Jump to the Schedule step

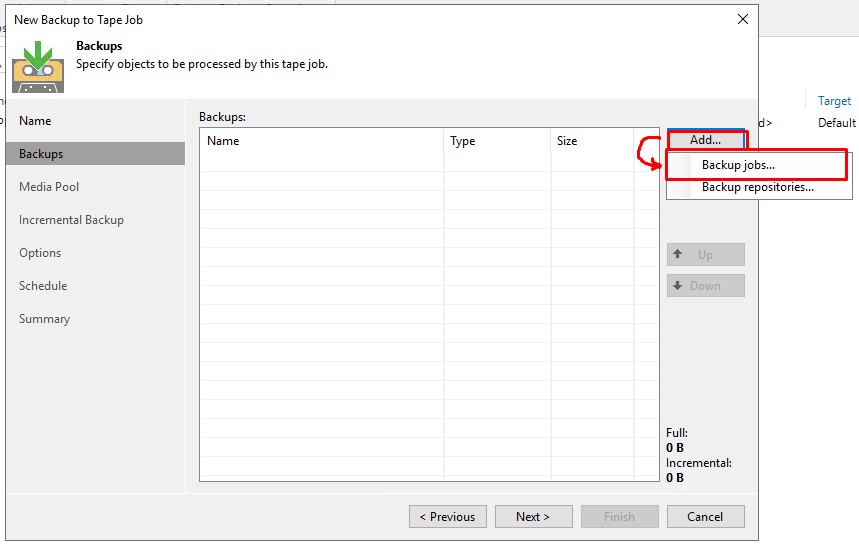(x=43, y=286)
